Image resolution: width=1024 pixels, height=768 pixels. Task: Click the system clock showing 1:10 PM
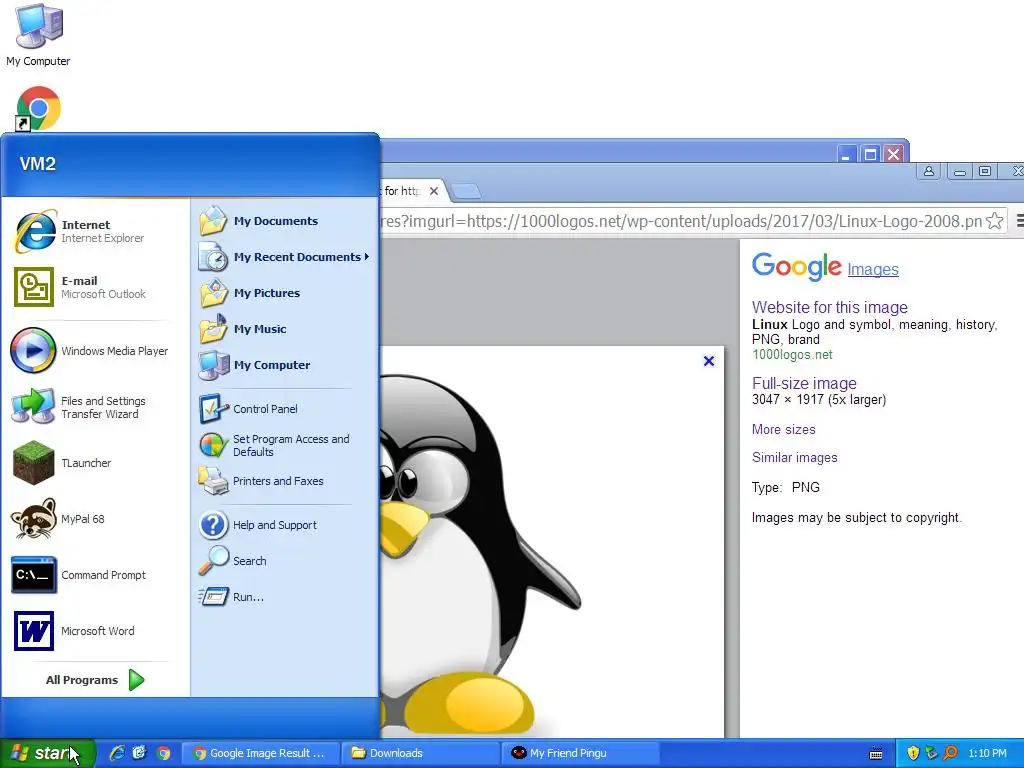(987, 753)
